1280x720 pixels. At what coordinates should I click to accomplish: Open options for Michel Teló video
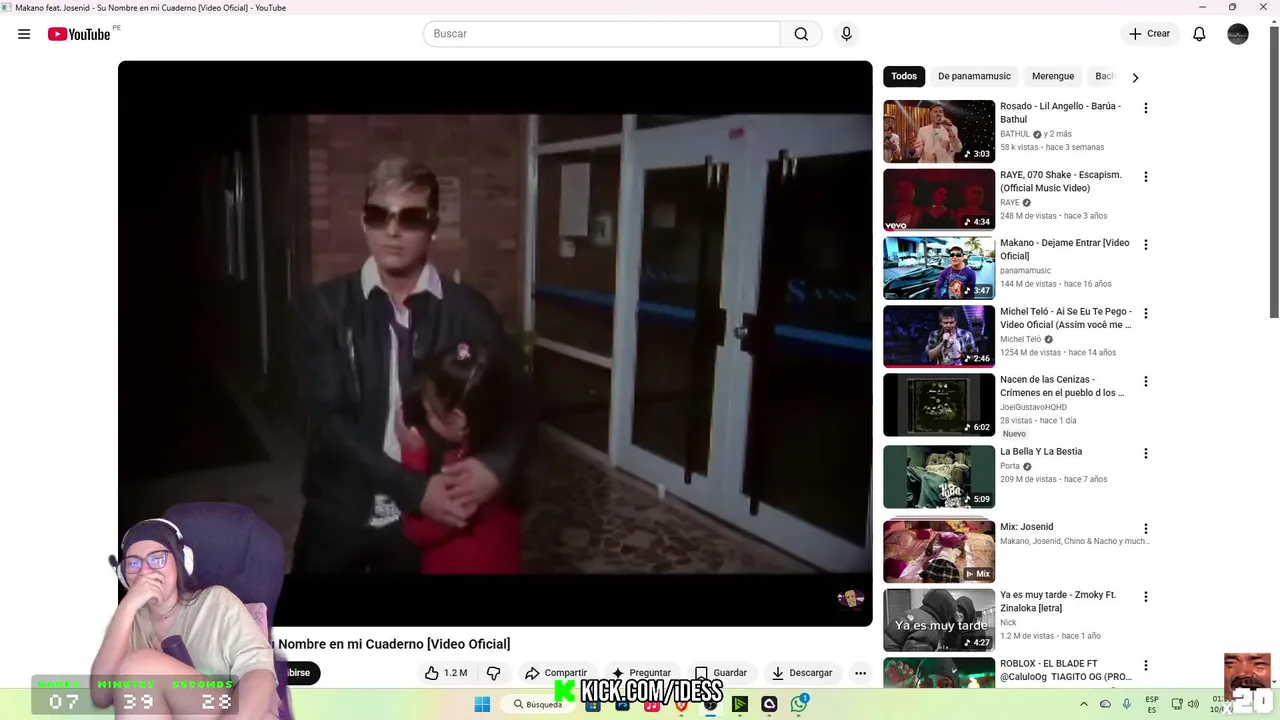[x=1146, y=314]
